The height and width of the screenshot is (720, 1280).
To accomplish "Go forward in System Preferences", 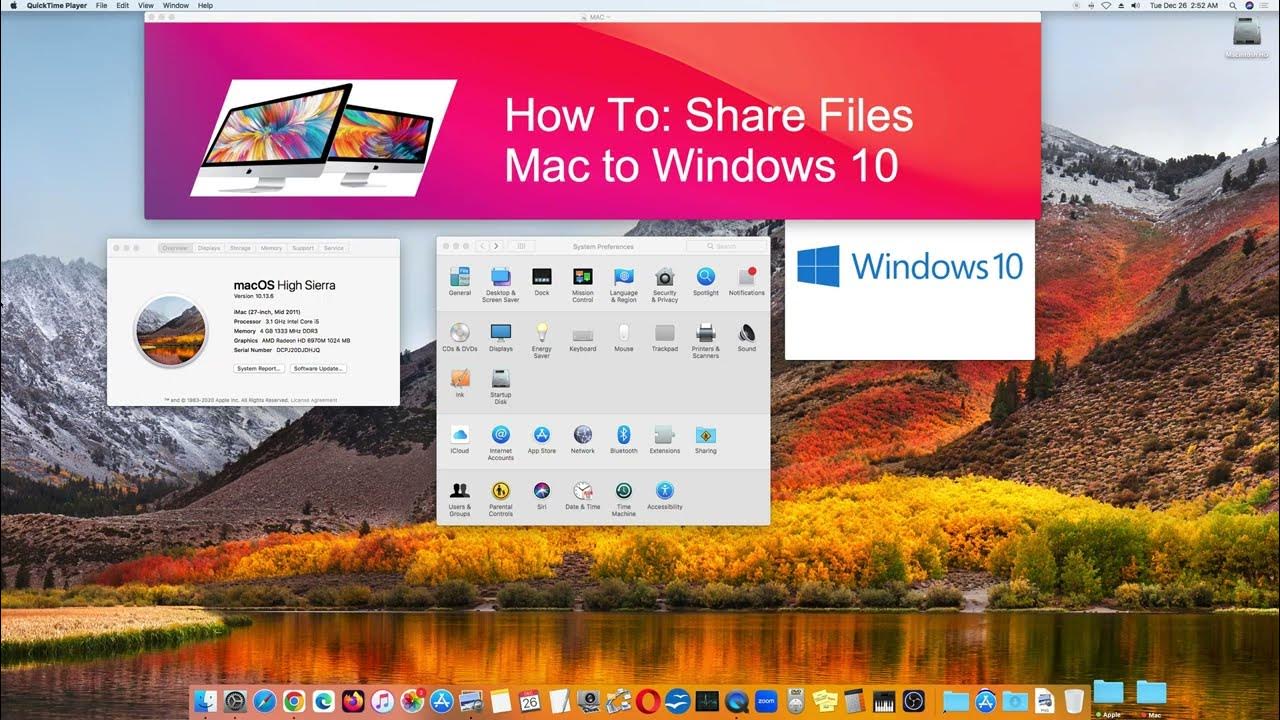I will click(x=496, y=246).
